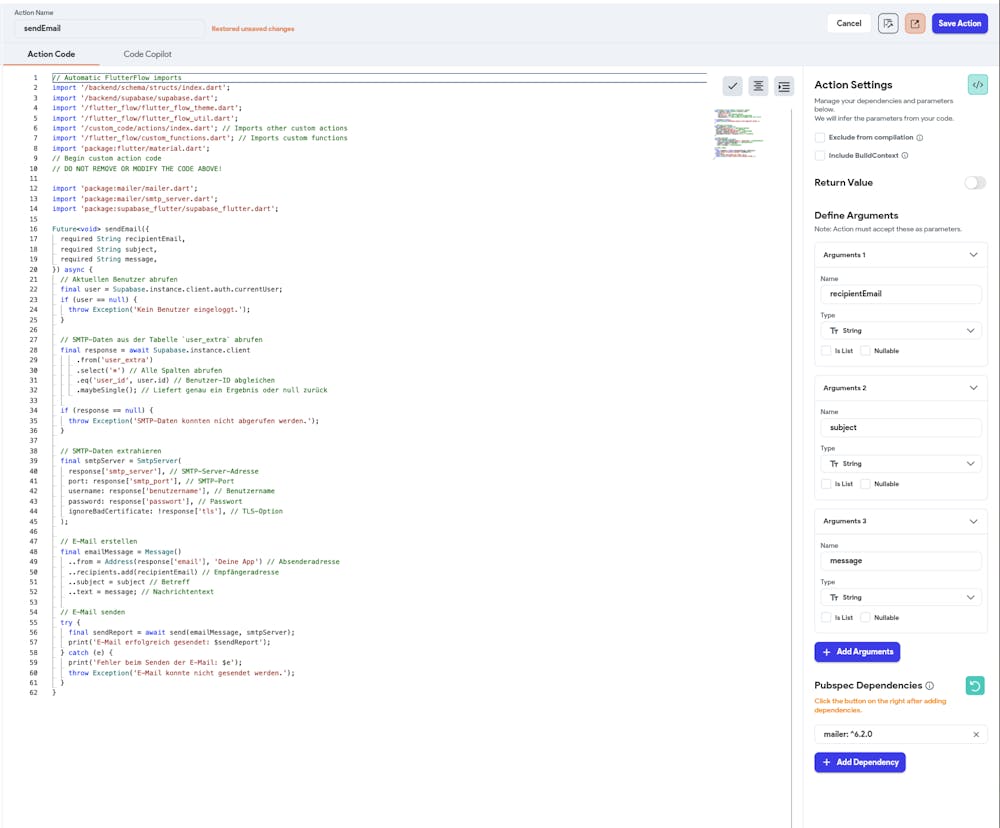
Task: Click the indent lines icon in editor toolbar
Action: tap(784, 87)
